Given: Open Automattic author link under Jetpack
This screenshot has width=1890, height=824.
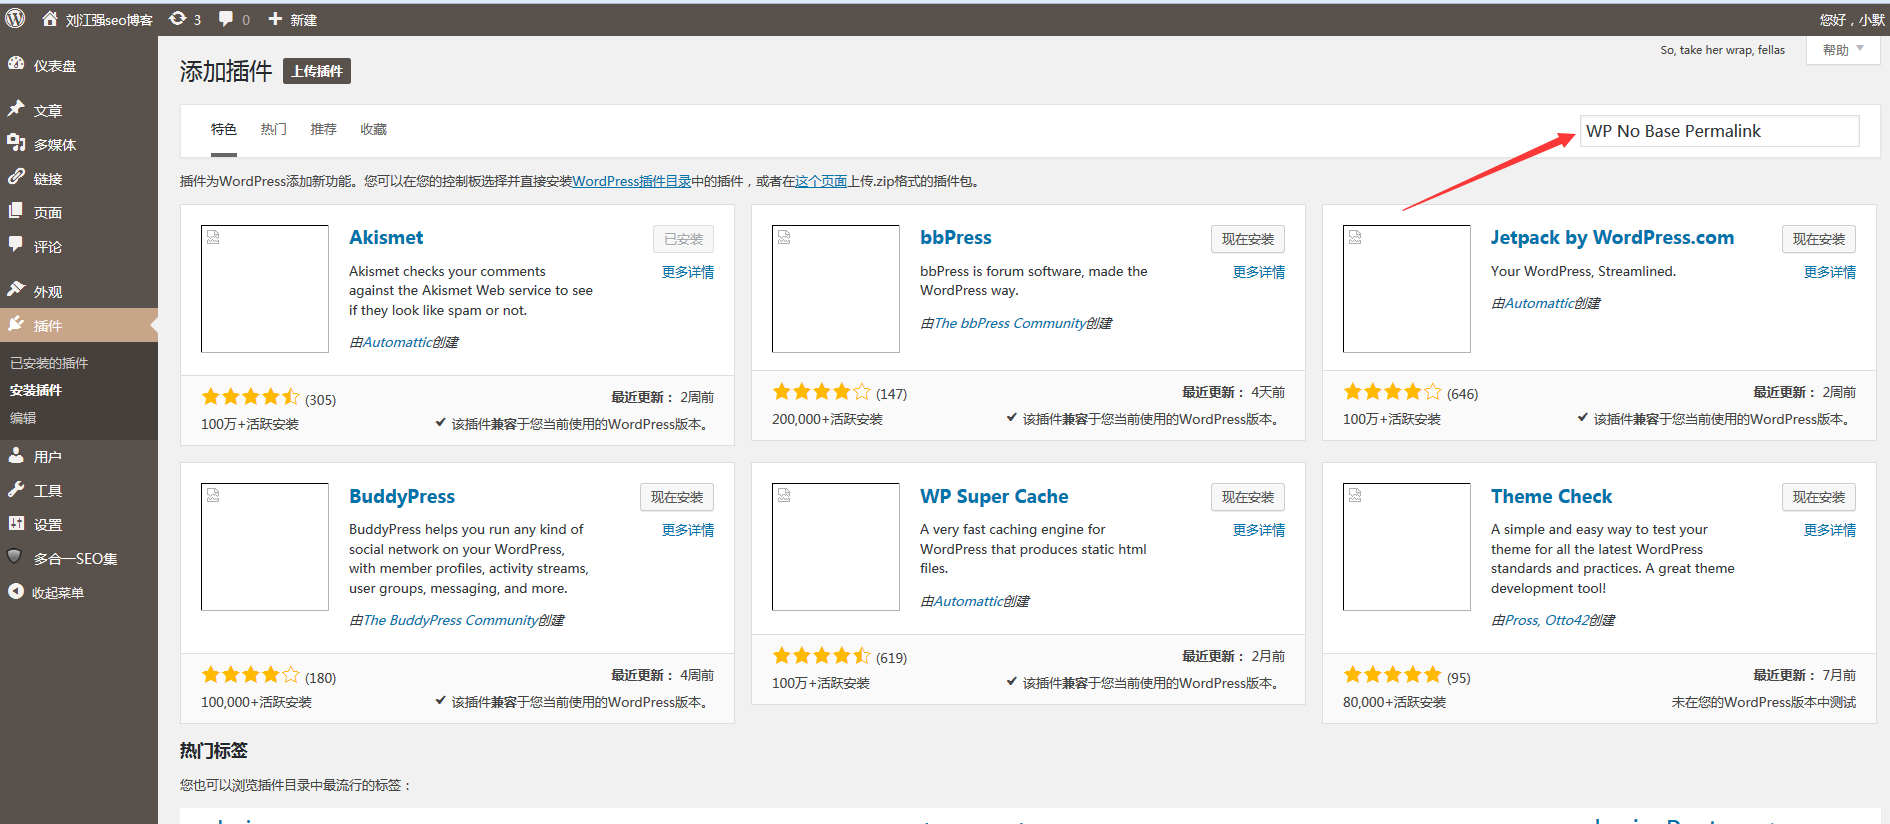Looking at the screenshot, I should tap(1539, 303).
